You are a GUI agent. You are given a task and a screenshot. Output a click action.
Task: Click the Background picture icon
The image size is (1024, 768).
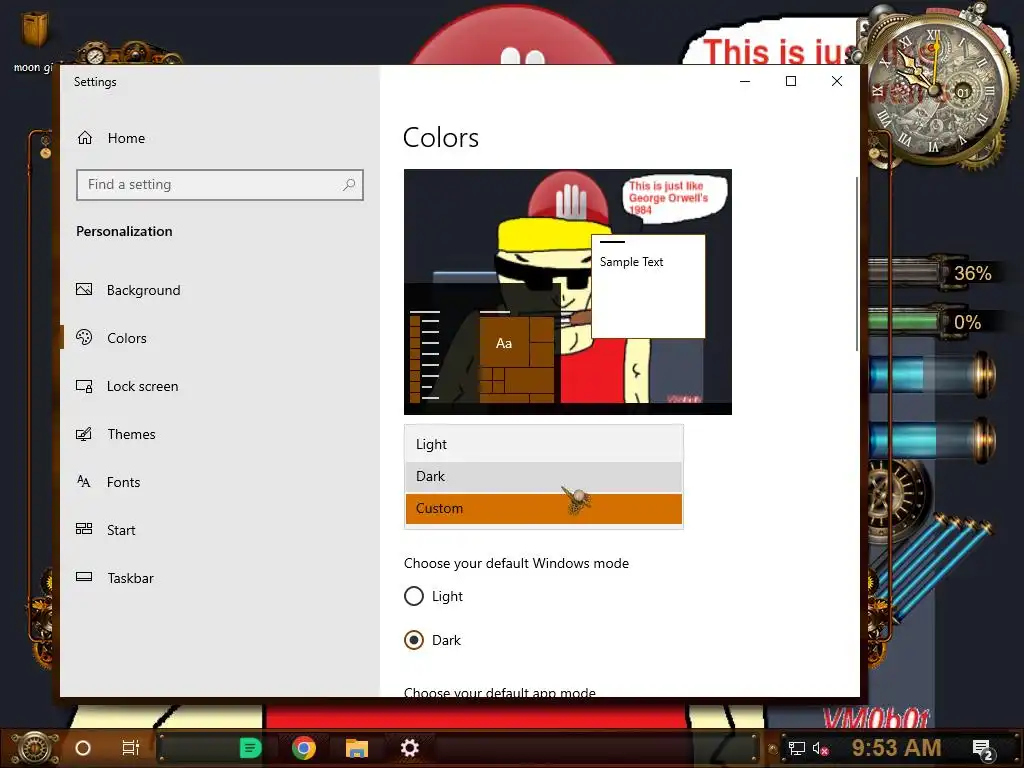point(84,289)
